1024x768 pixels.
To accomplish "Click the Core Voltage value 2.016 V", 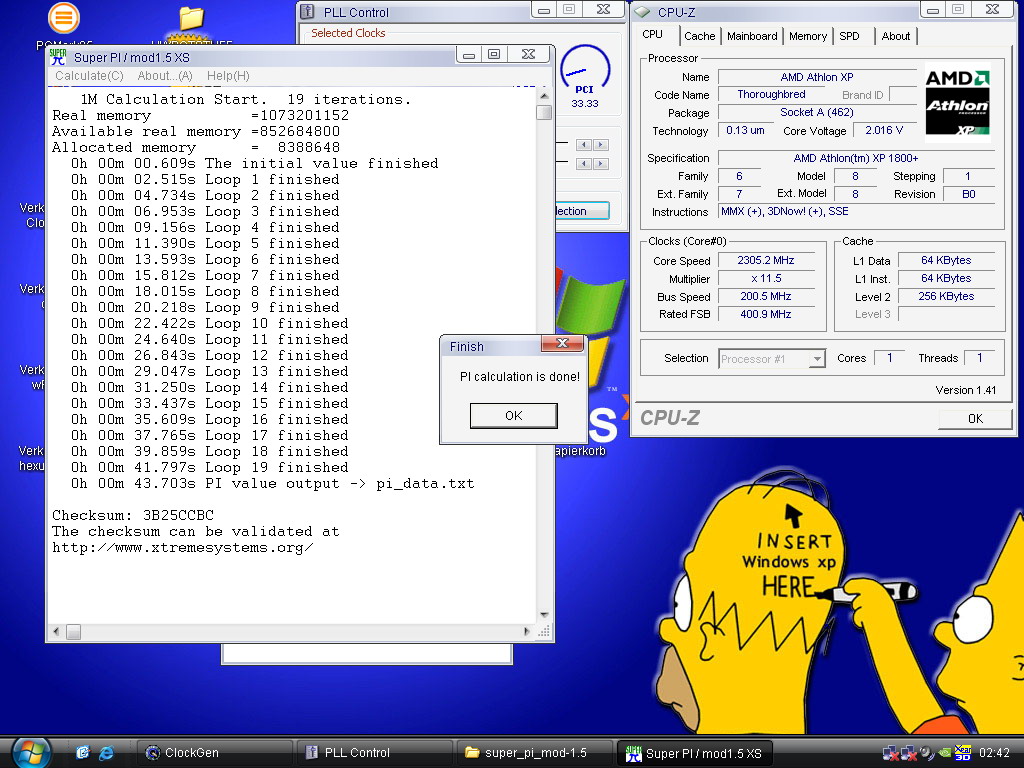I will pos(884,131).
